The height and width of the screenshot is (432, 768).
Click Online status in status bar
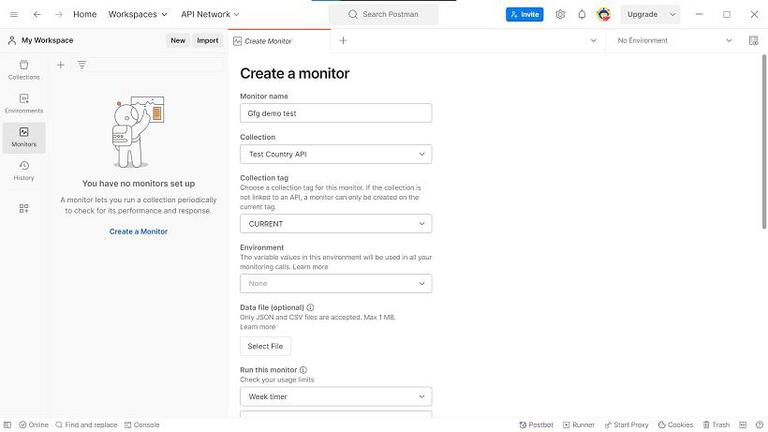click(34, 425)
